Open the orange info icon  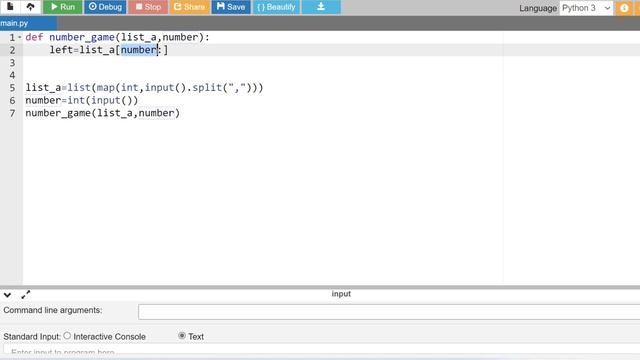624,8
